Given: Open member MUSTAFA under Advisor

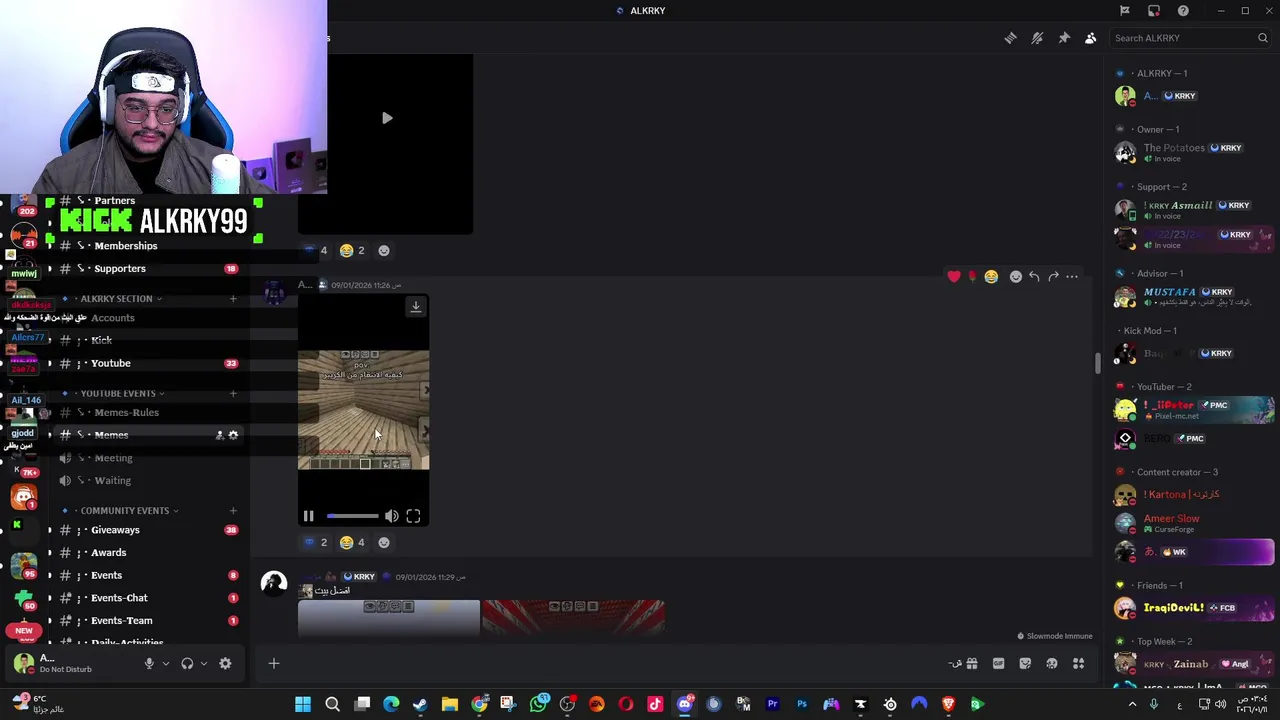Looking at the screenshot, I should coord(1192,297).
